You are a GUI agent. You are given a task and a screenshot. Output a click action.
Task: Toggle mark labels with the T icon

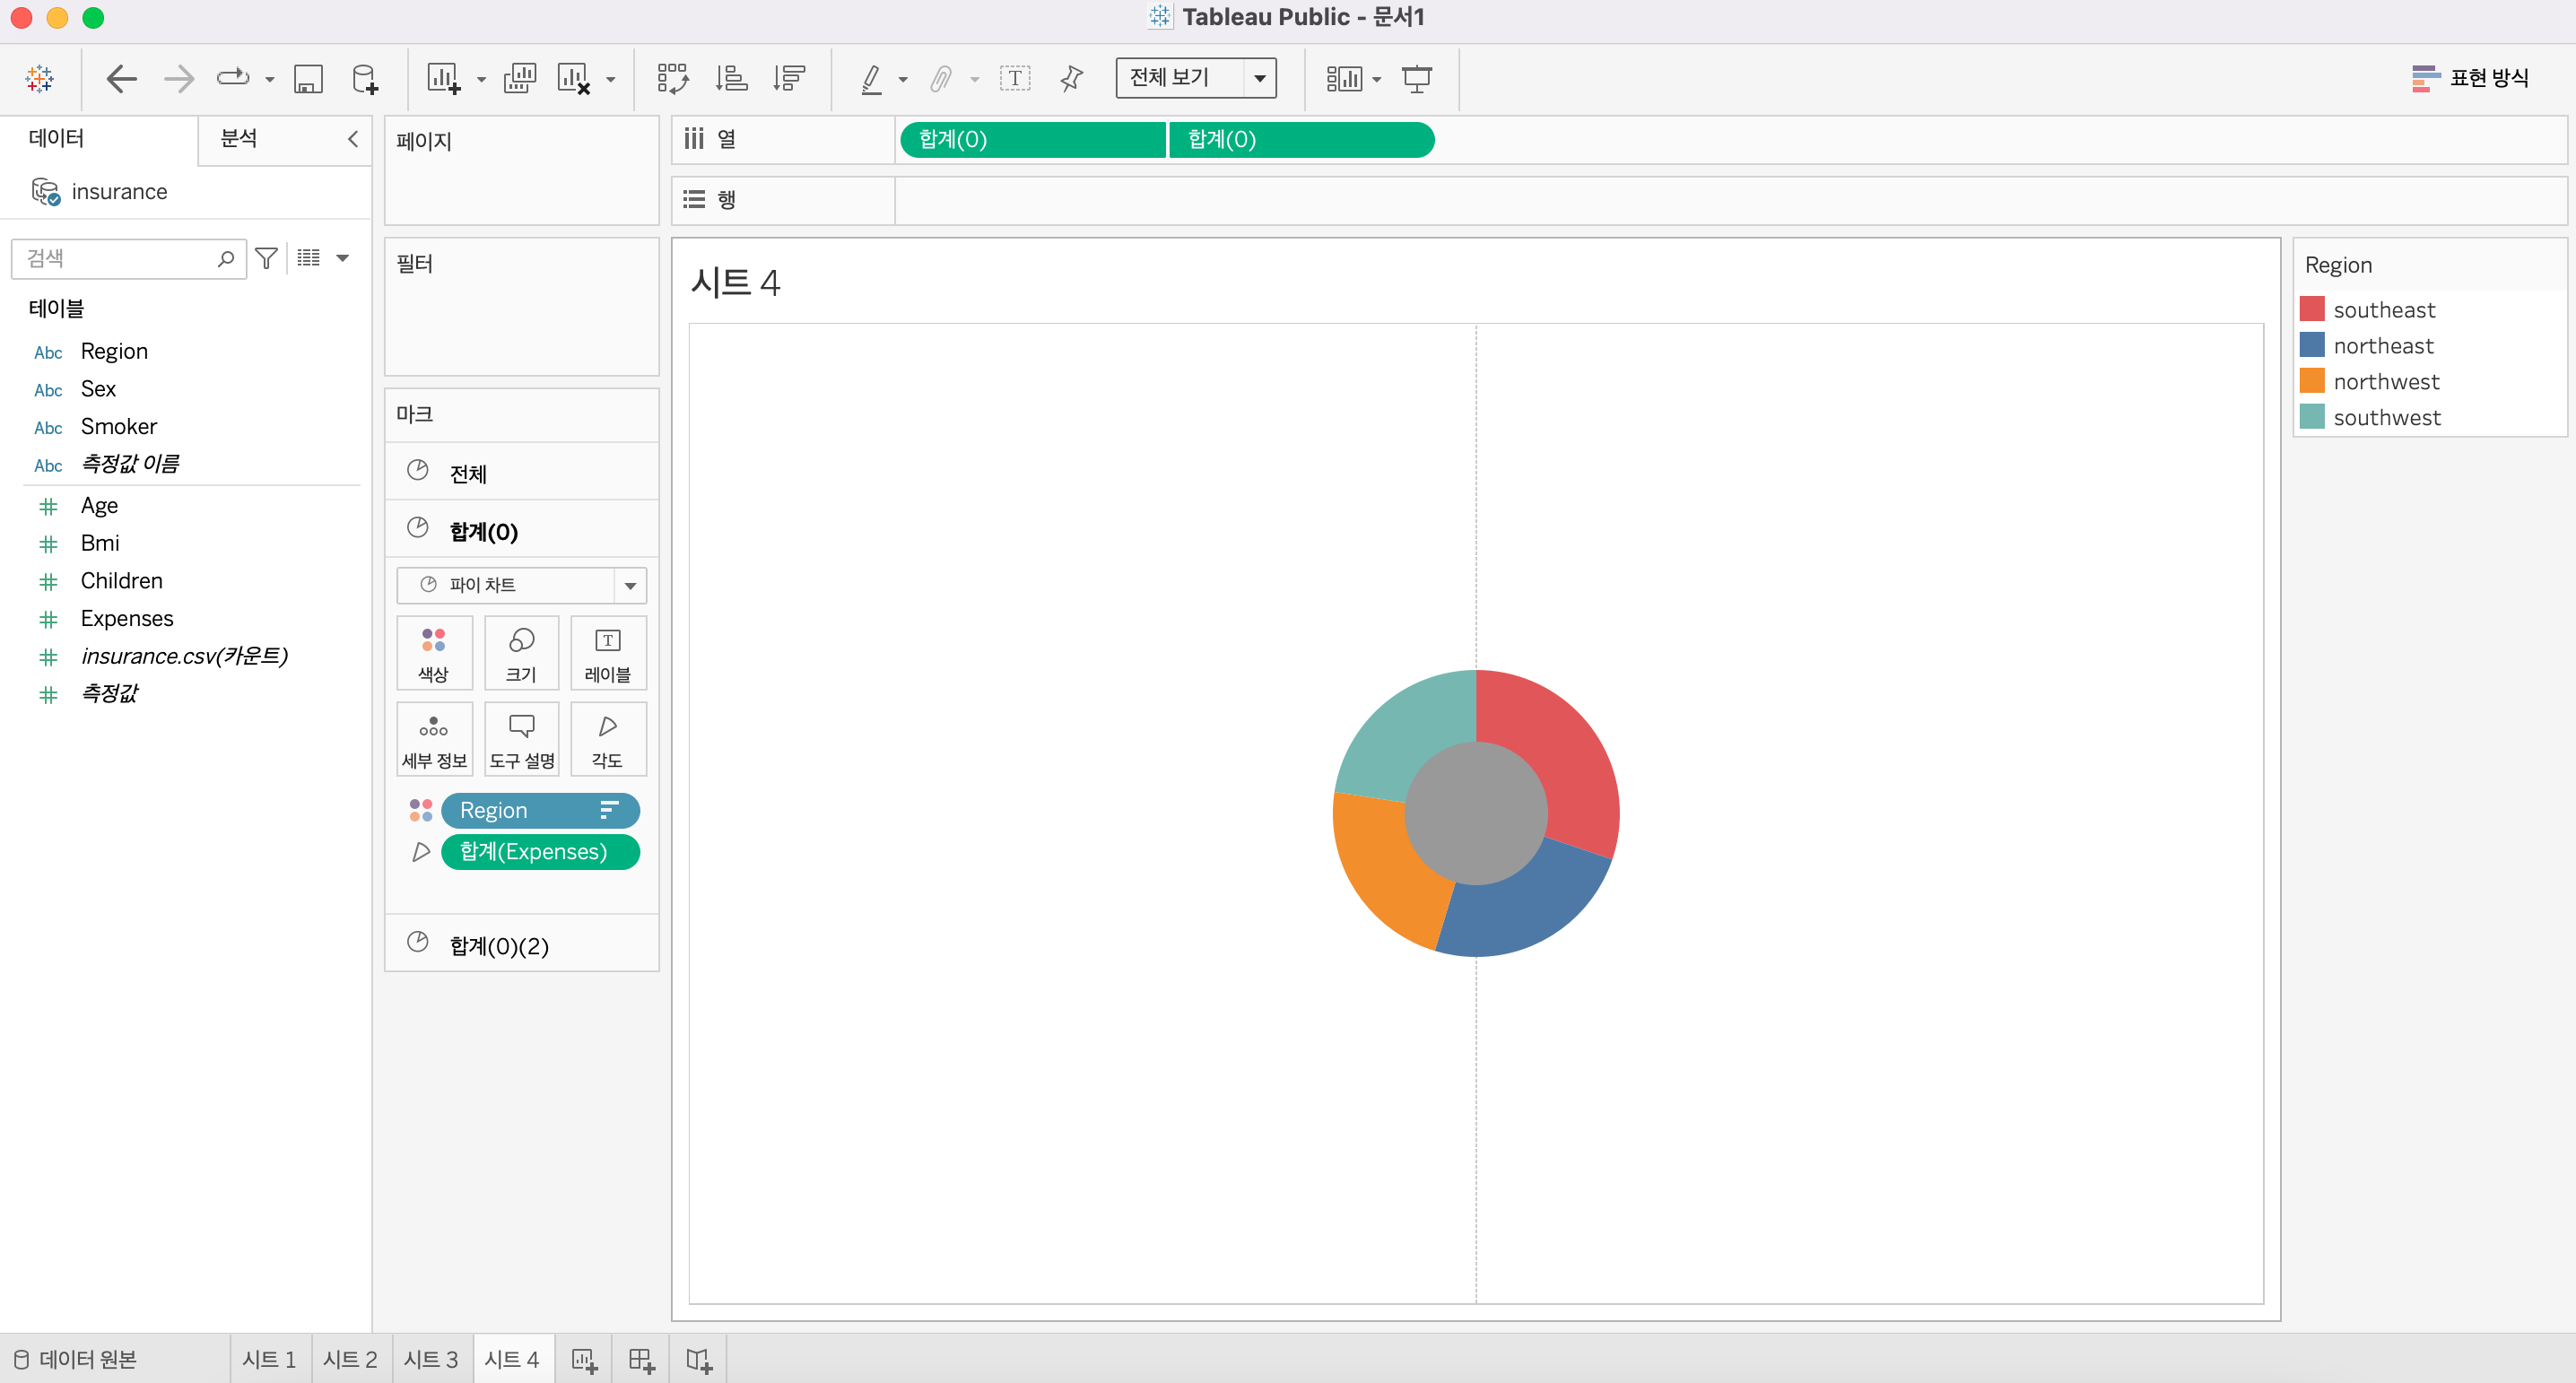click(x=1014, y=78)
